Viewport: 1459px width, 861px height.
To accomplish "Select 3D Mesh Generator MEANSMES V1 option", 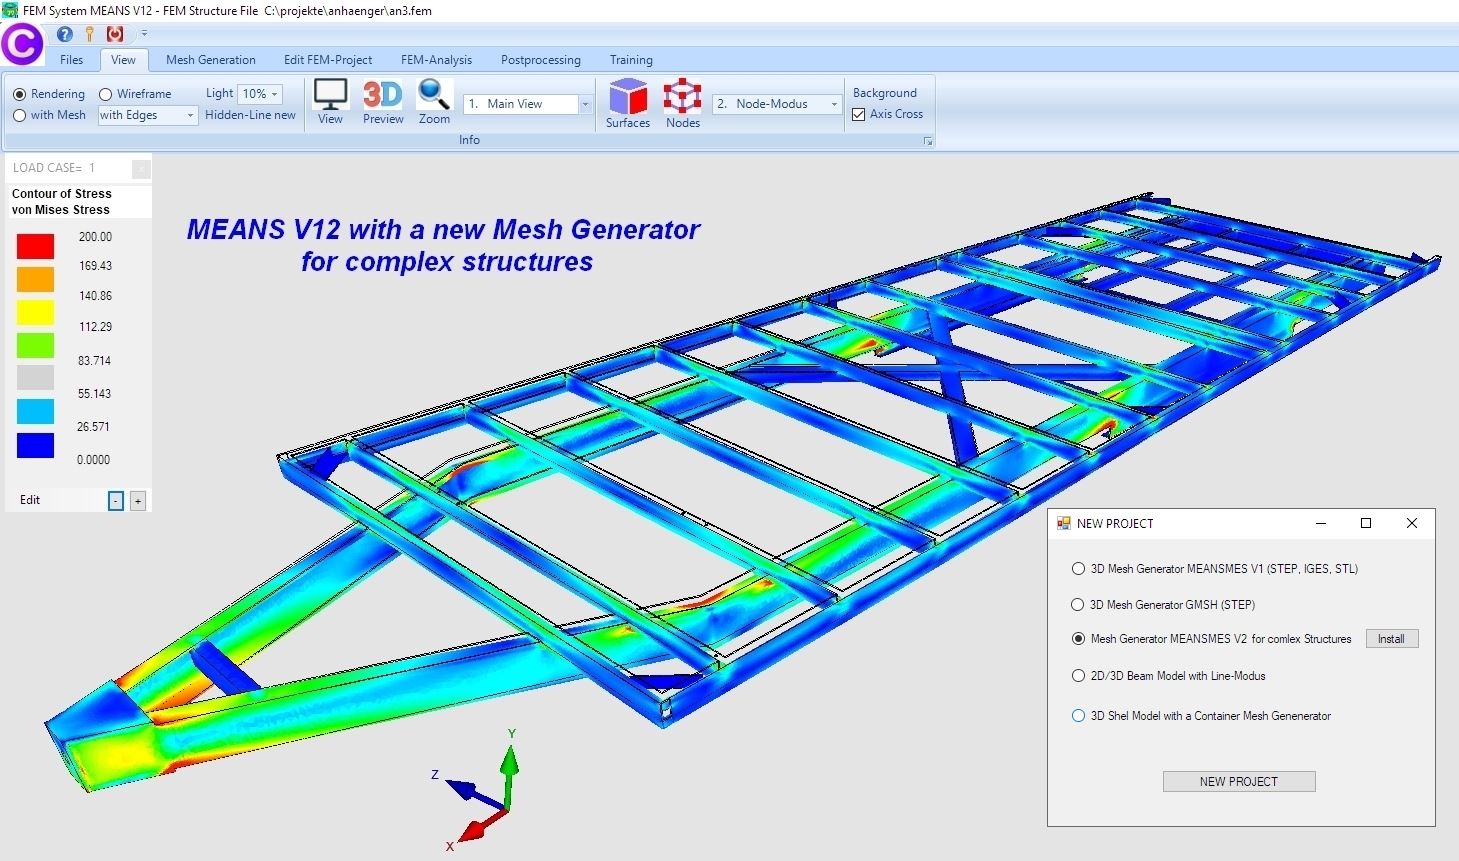I will coord(1078,569).
